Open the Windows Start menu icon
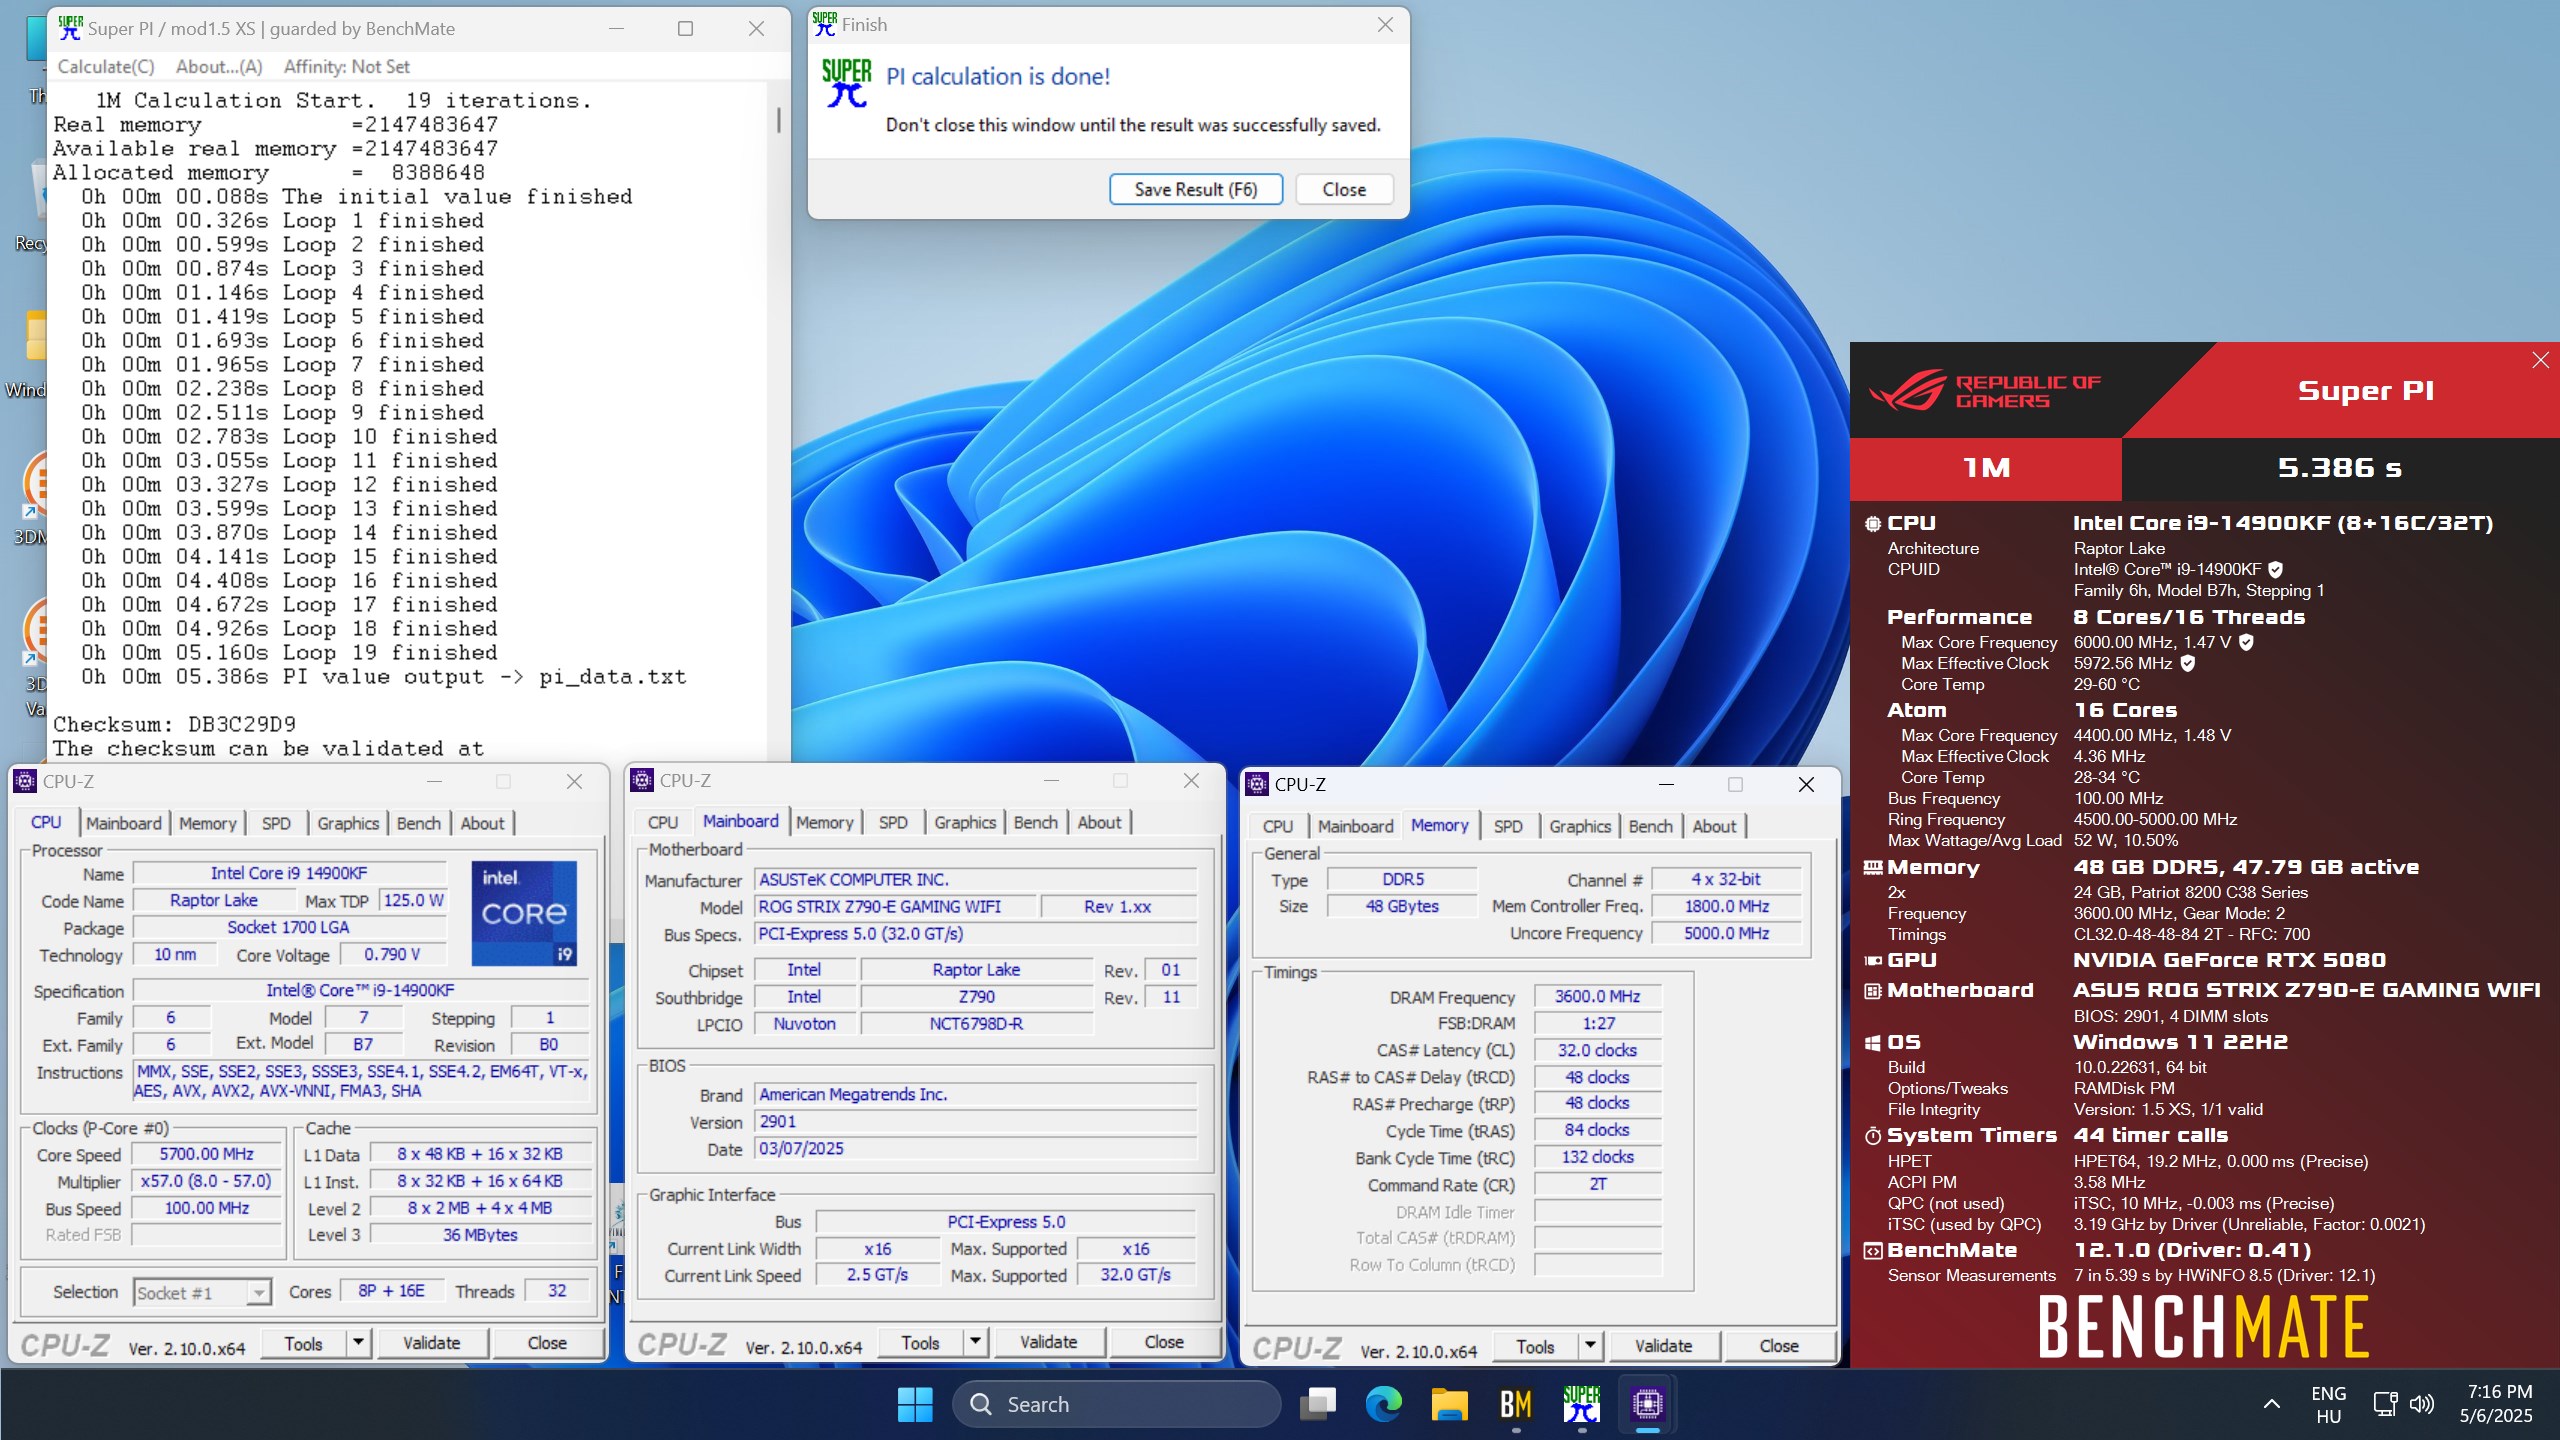Viewport: 2560px width, 1440px height. 915,1404
